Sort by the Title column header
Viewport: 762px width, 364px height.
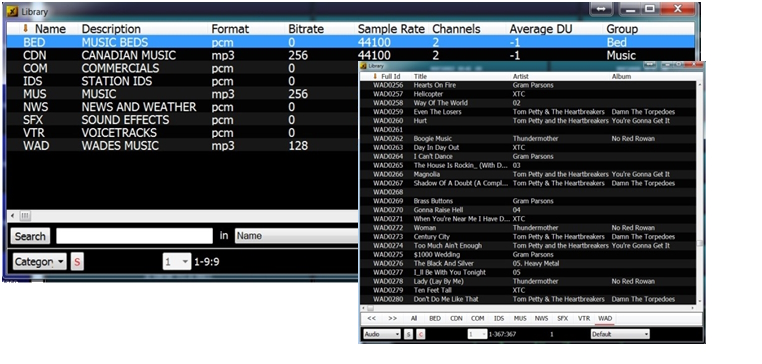click(x=420, y=76)
